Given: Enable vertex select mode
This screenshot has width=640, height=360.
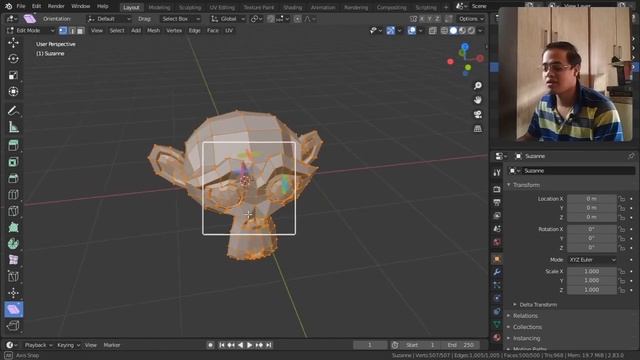Looking at the screenshot, I should [x=63, y=31].
